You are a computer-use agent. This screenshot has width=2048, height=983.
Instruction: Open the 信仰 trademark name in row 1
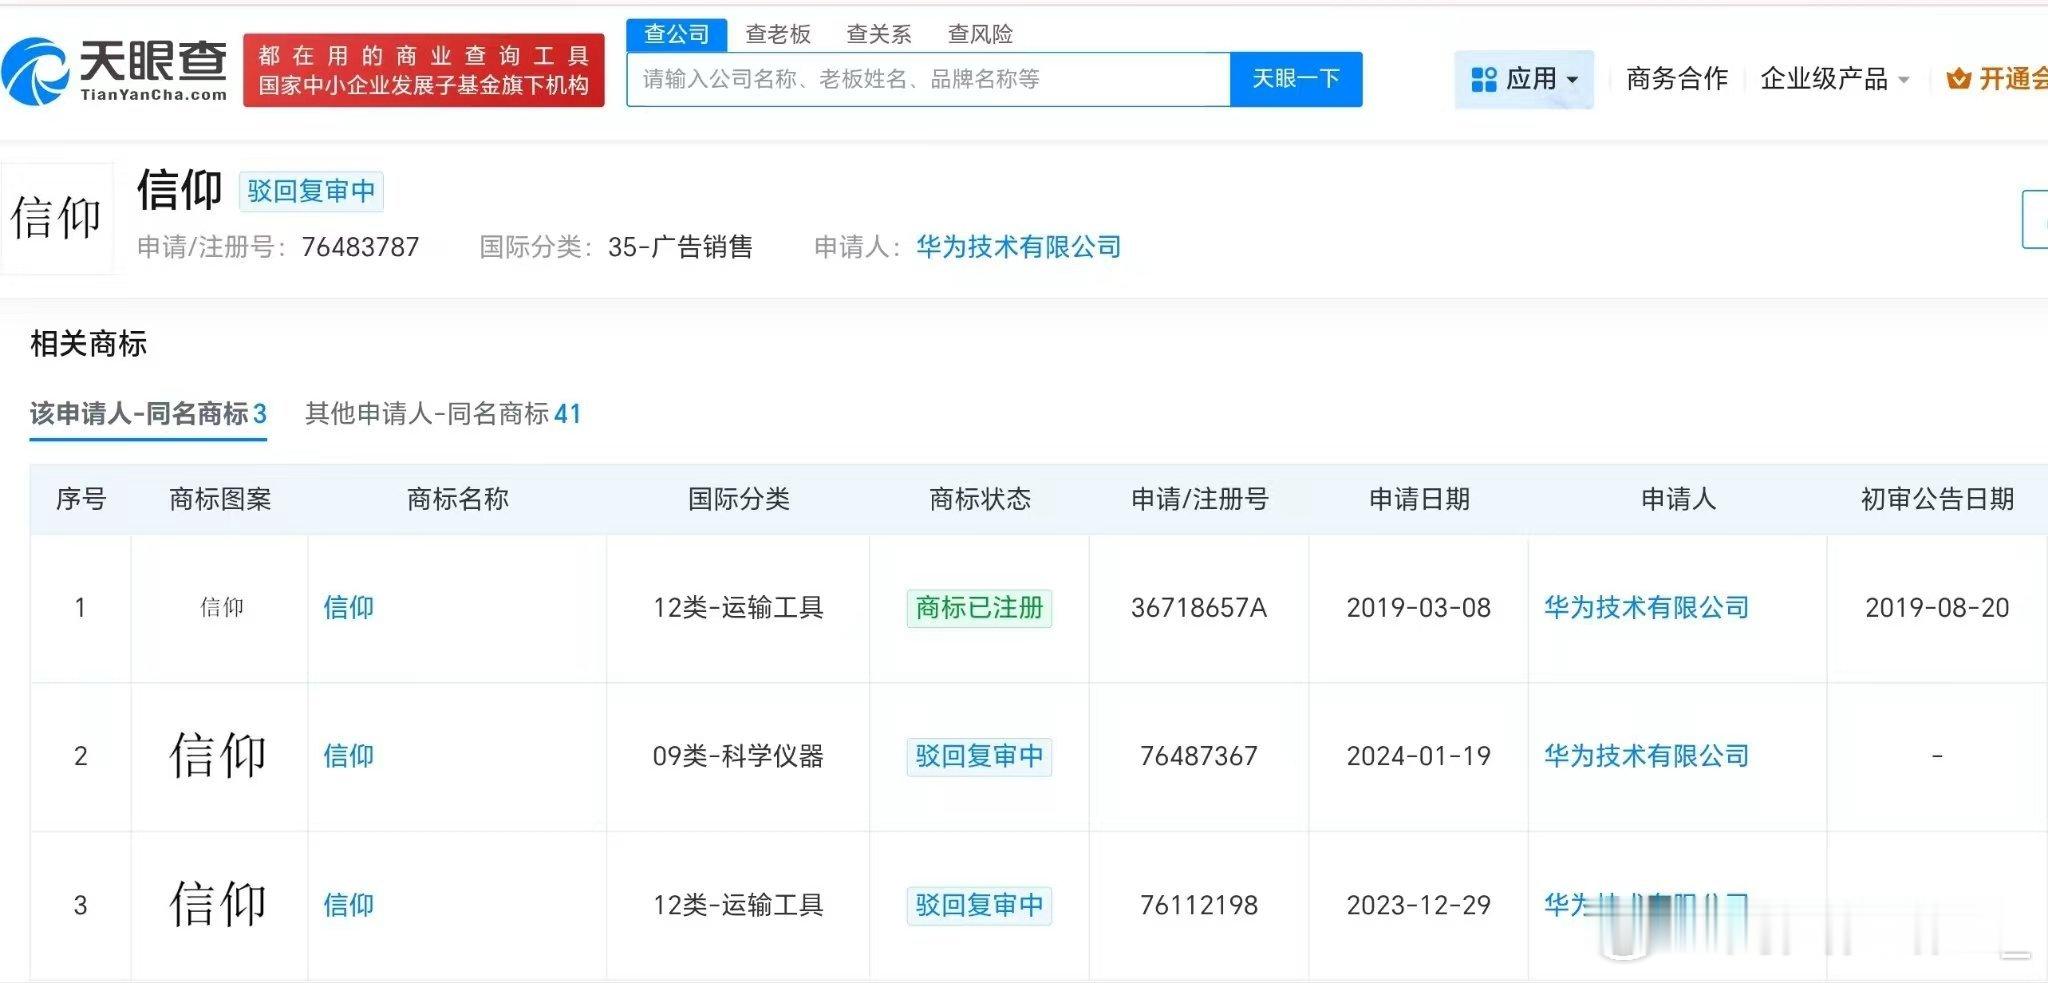coord(348,607)
